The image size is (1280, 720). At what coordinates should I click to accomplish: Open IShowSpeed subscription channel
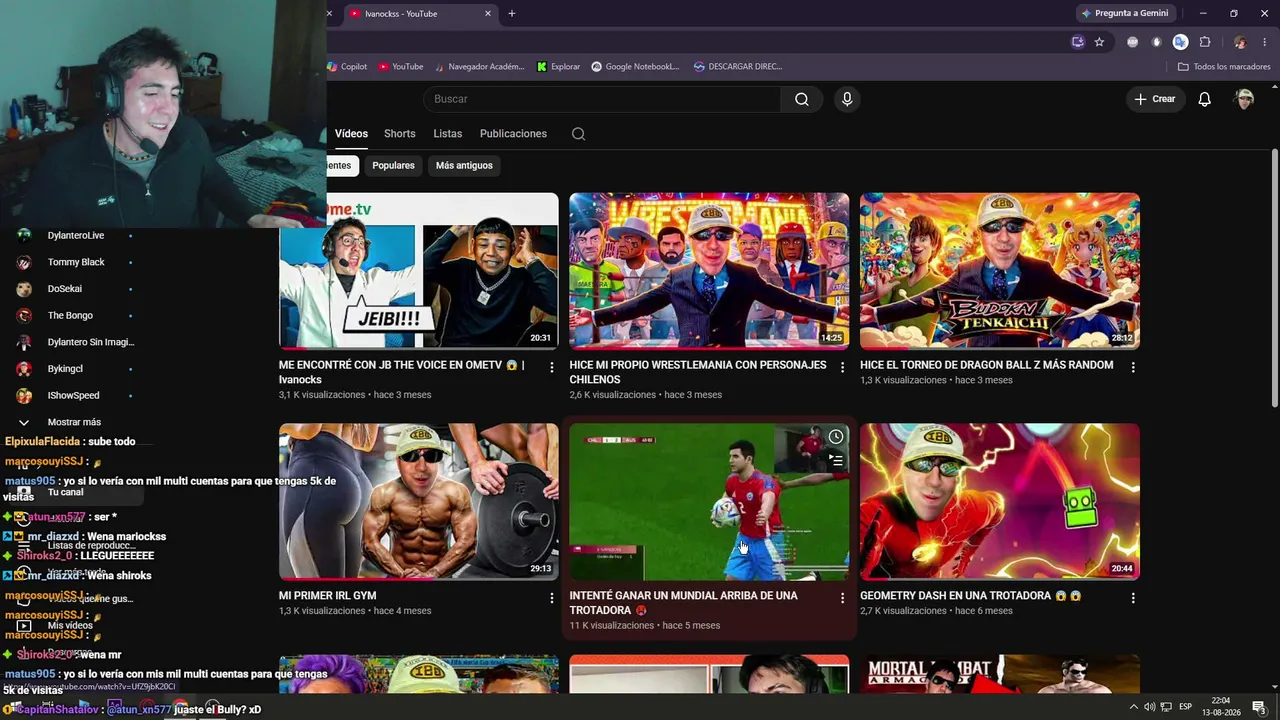pos(74,395)
